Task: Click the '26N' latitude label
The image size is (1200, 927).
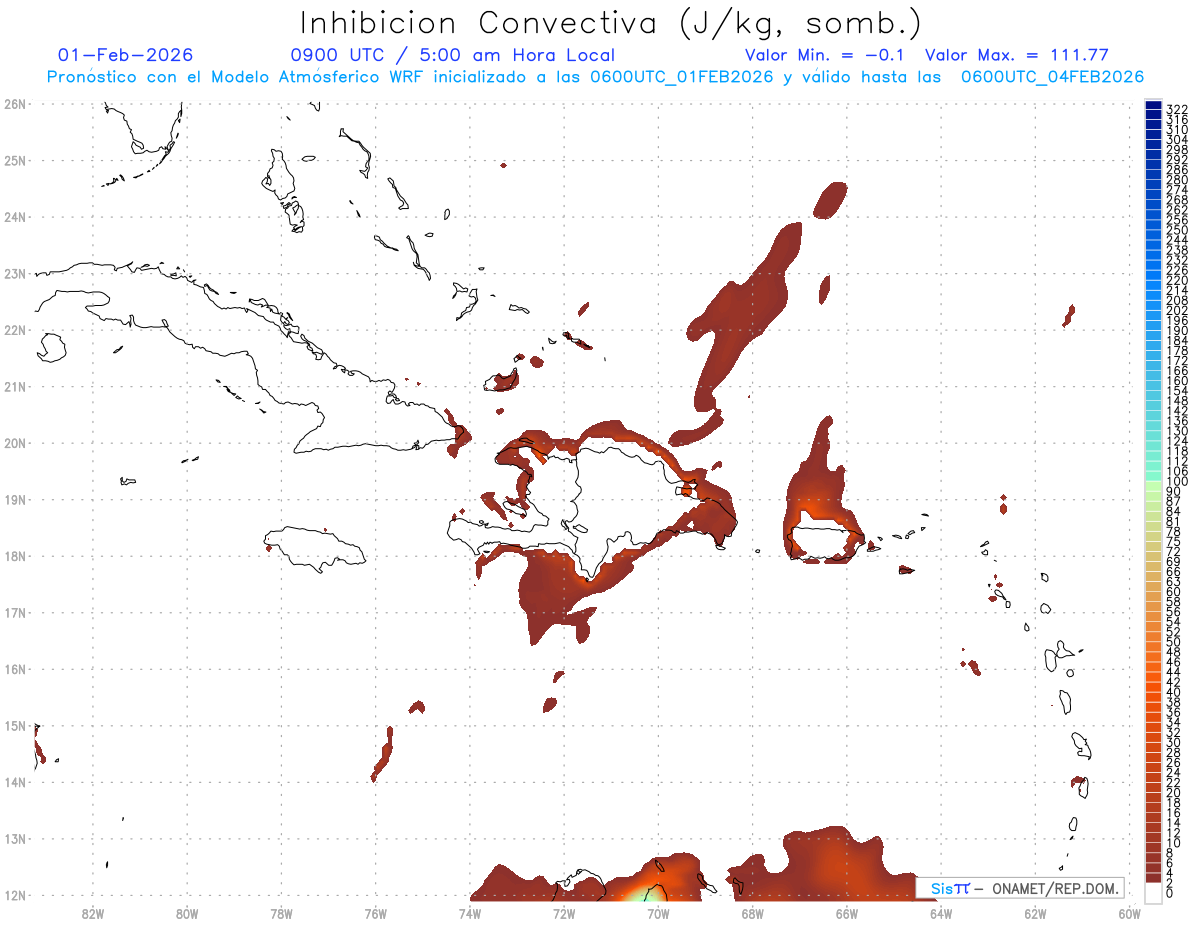Action: coord(14,104)
